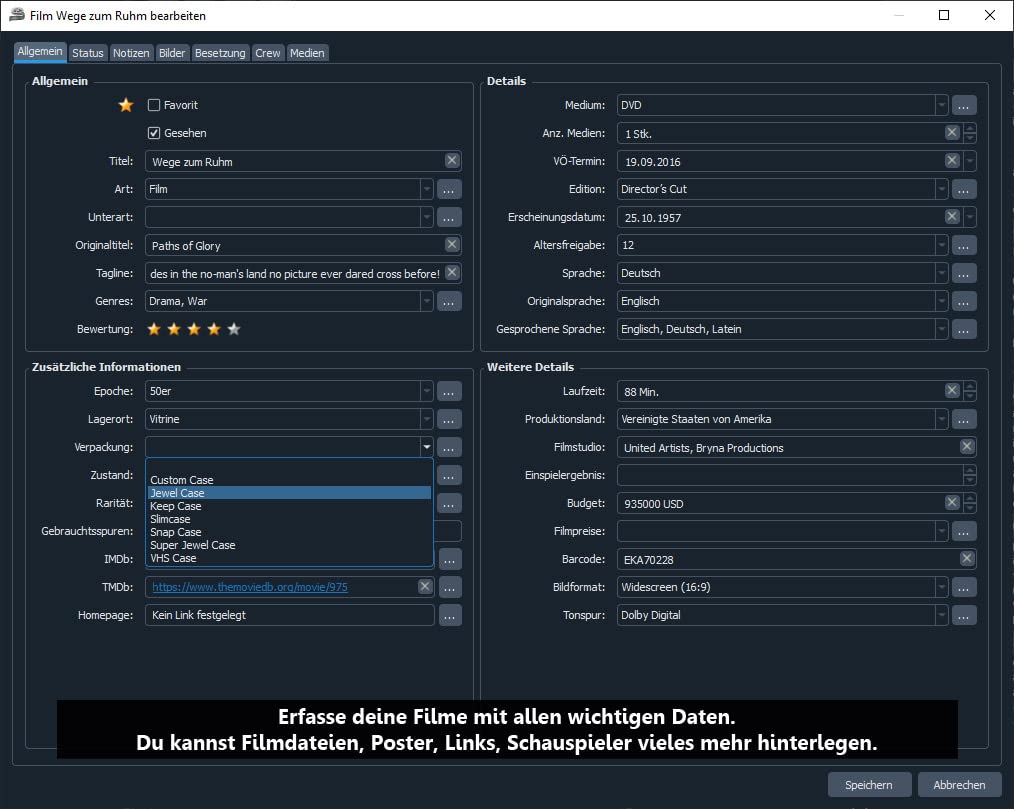Screen dimensions: 1014x809
Task: Clear the Titel field with its X icon
Action: 452,160
